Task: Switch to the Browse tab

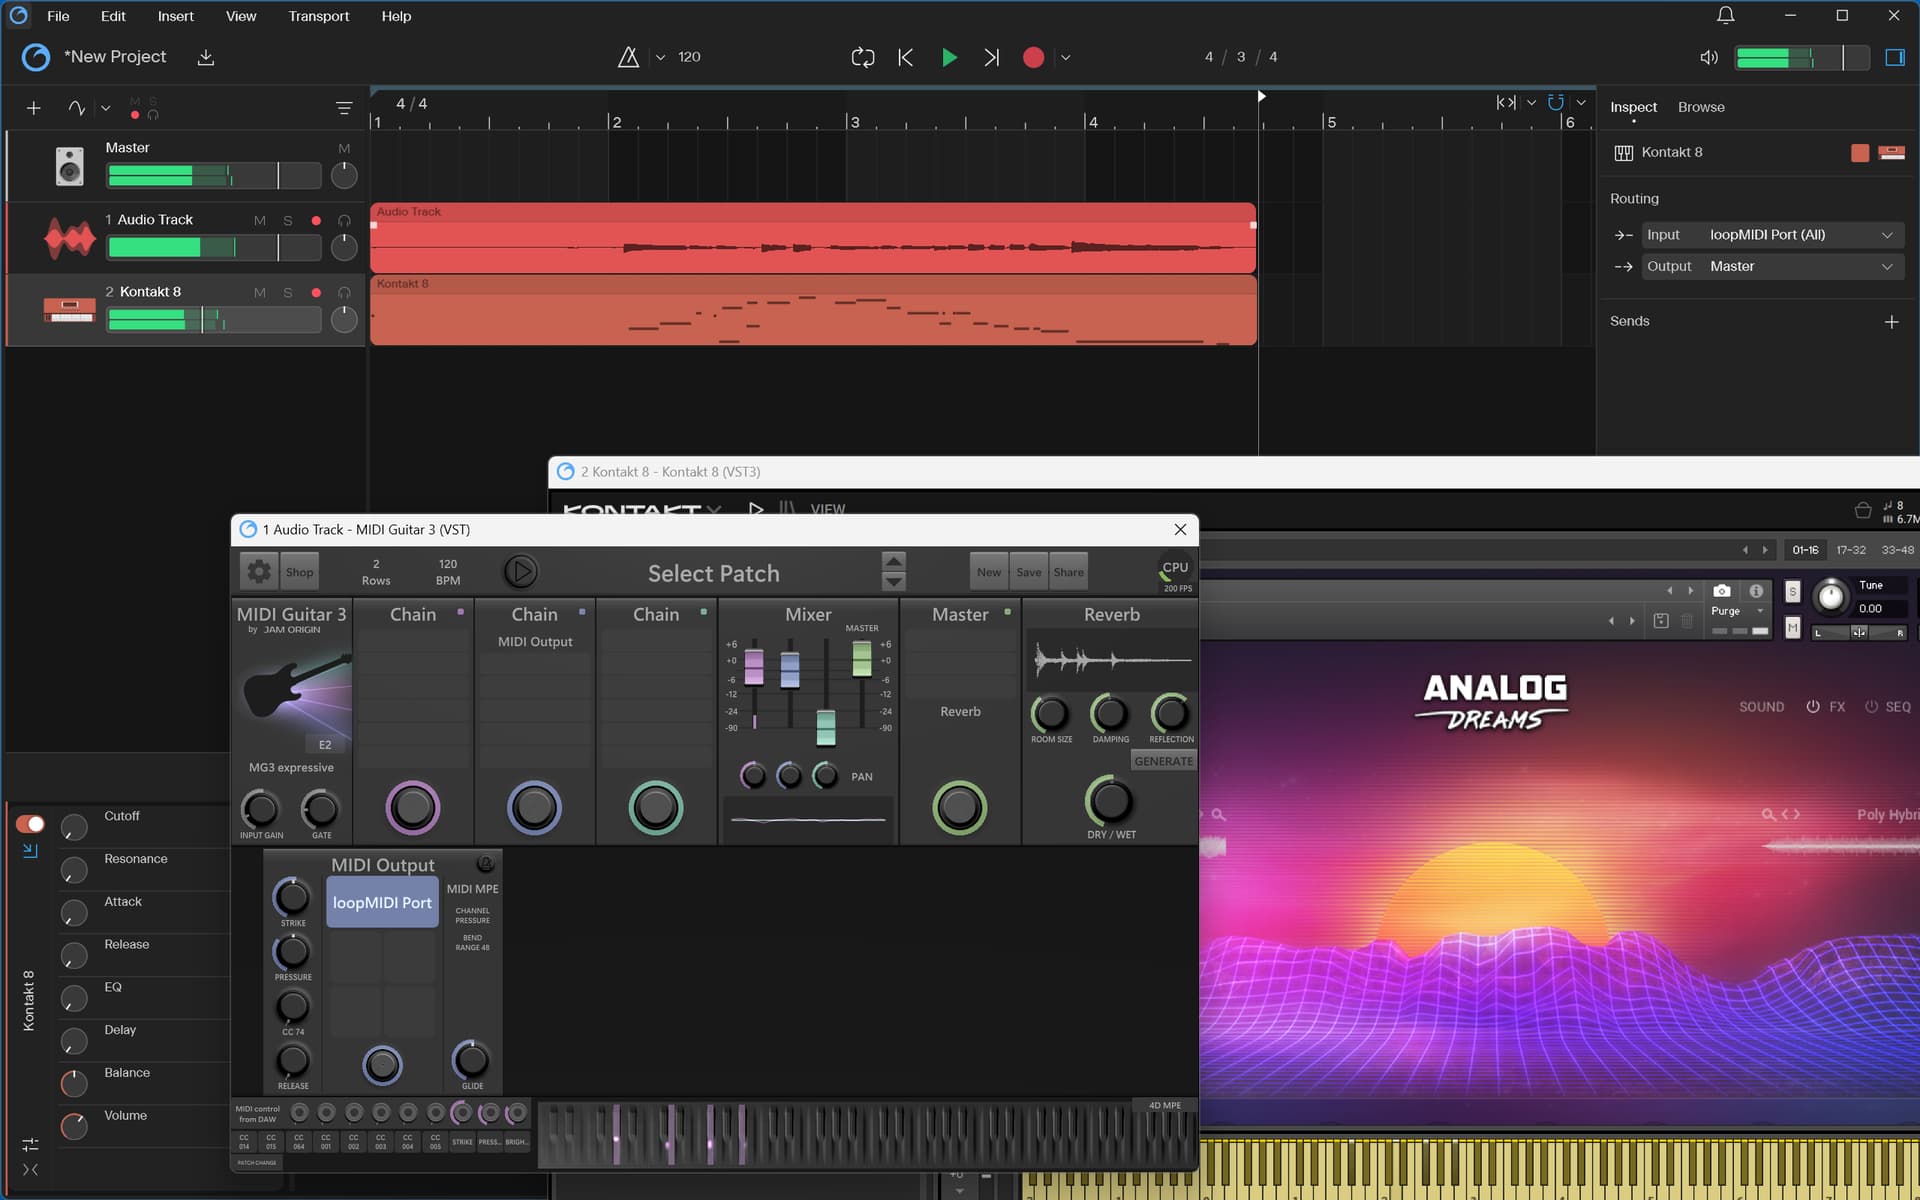Action: tap(1700, 107)
